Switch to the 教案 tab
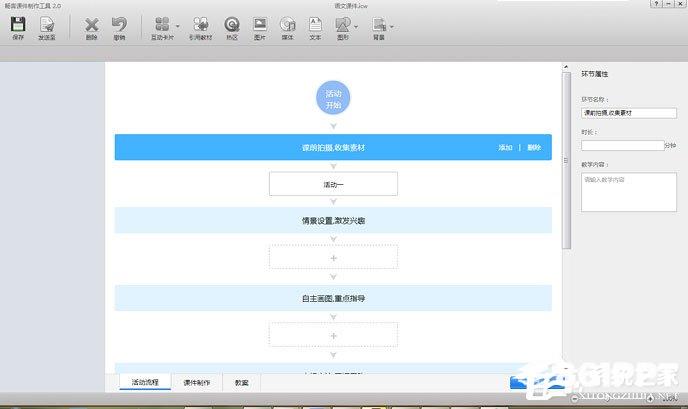Image resolution: width=688 pixels, height=409 pixels. click(x=242, y=383)
